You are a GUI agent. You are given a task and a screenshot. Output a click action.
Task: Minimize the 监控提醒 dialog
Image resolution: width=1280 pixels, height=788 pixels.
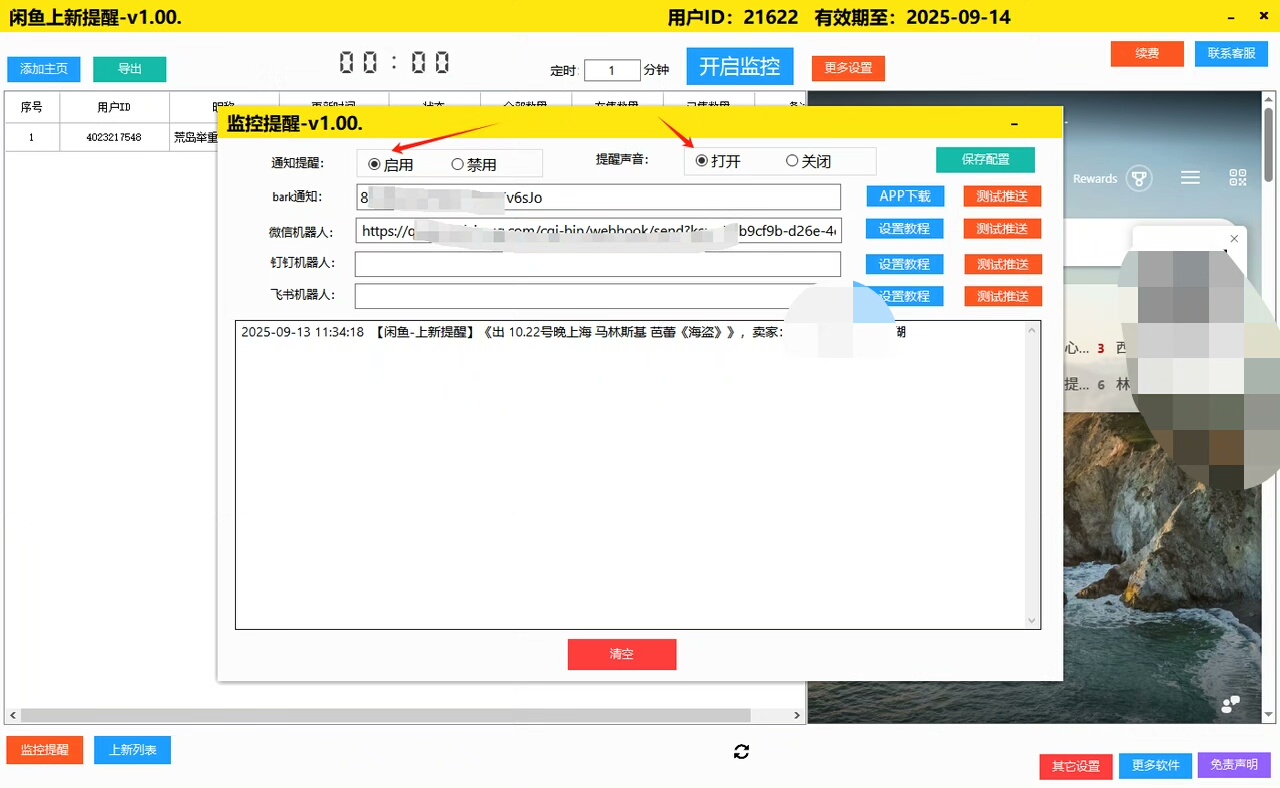pos(1015,123)
